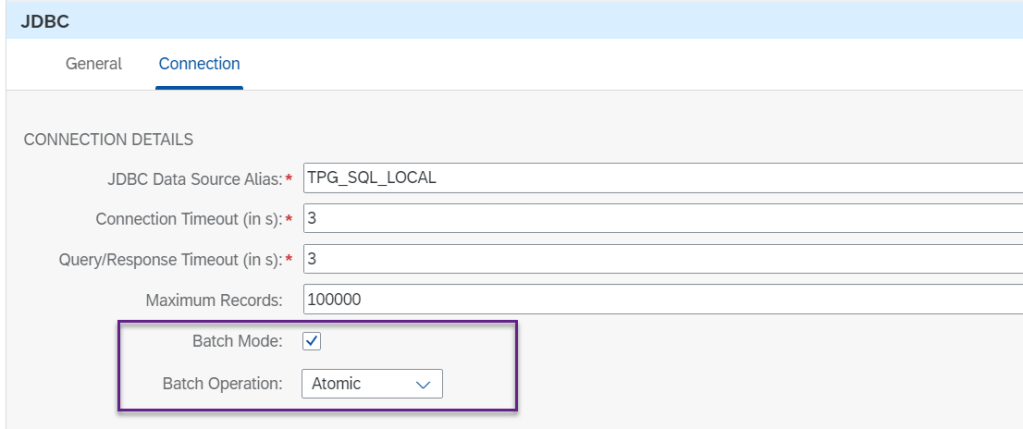Click the Query/Response Timeout (in s) label
1023x429 pixels.
click(171, 260)
